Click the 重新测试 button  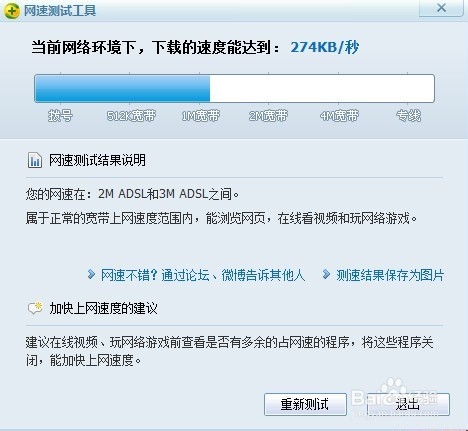[x=305, y=404]
